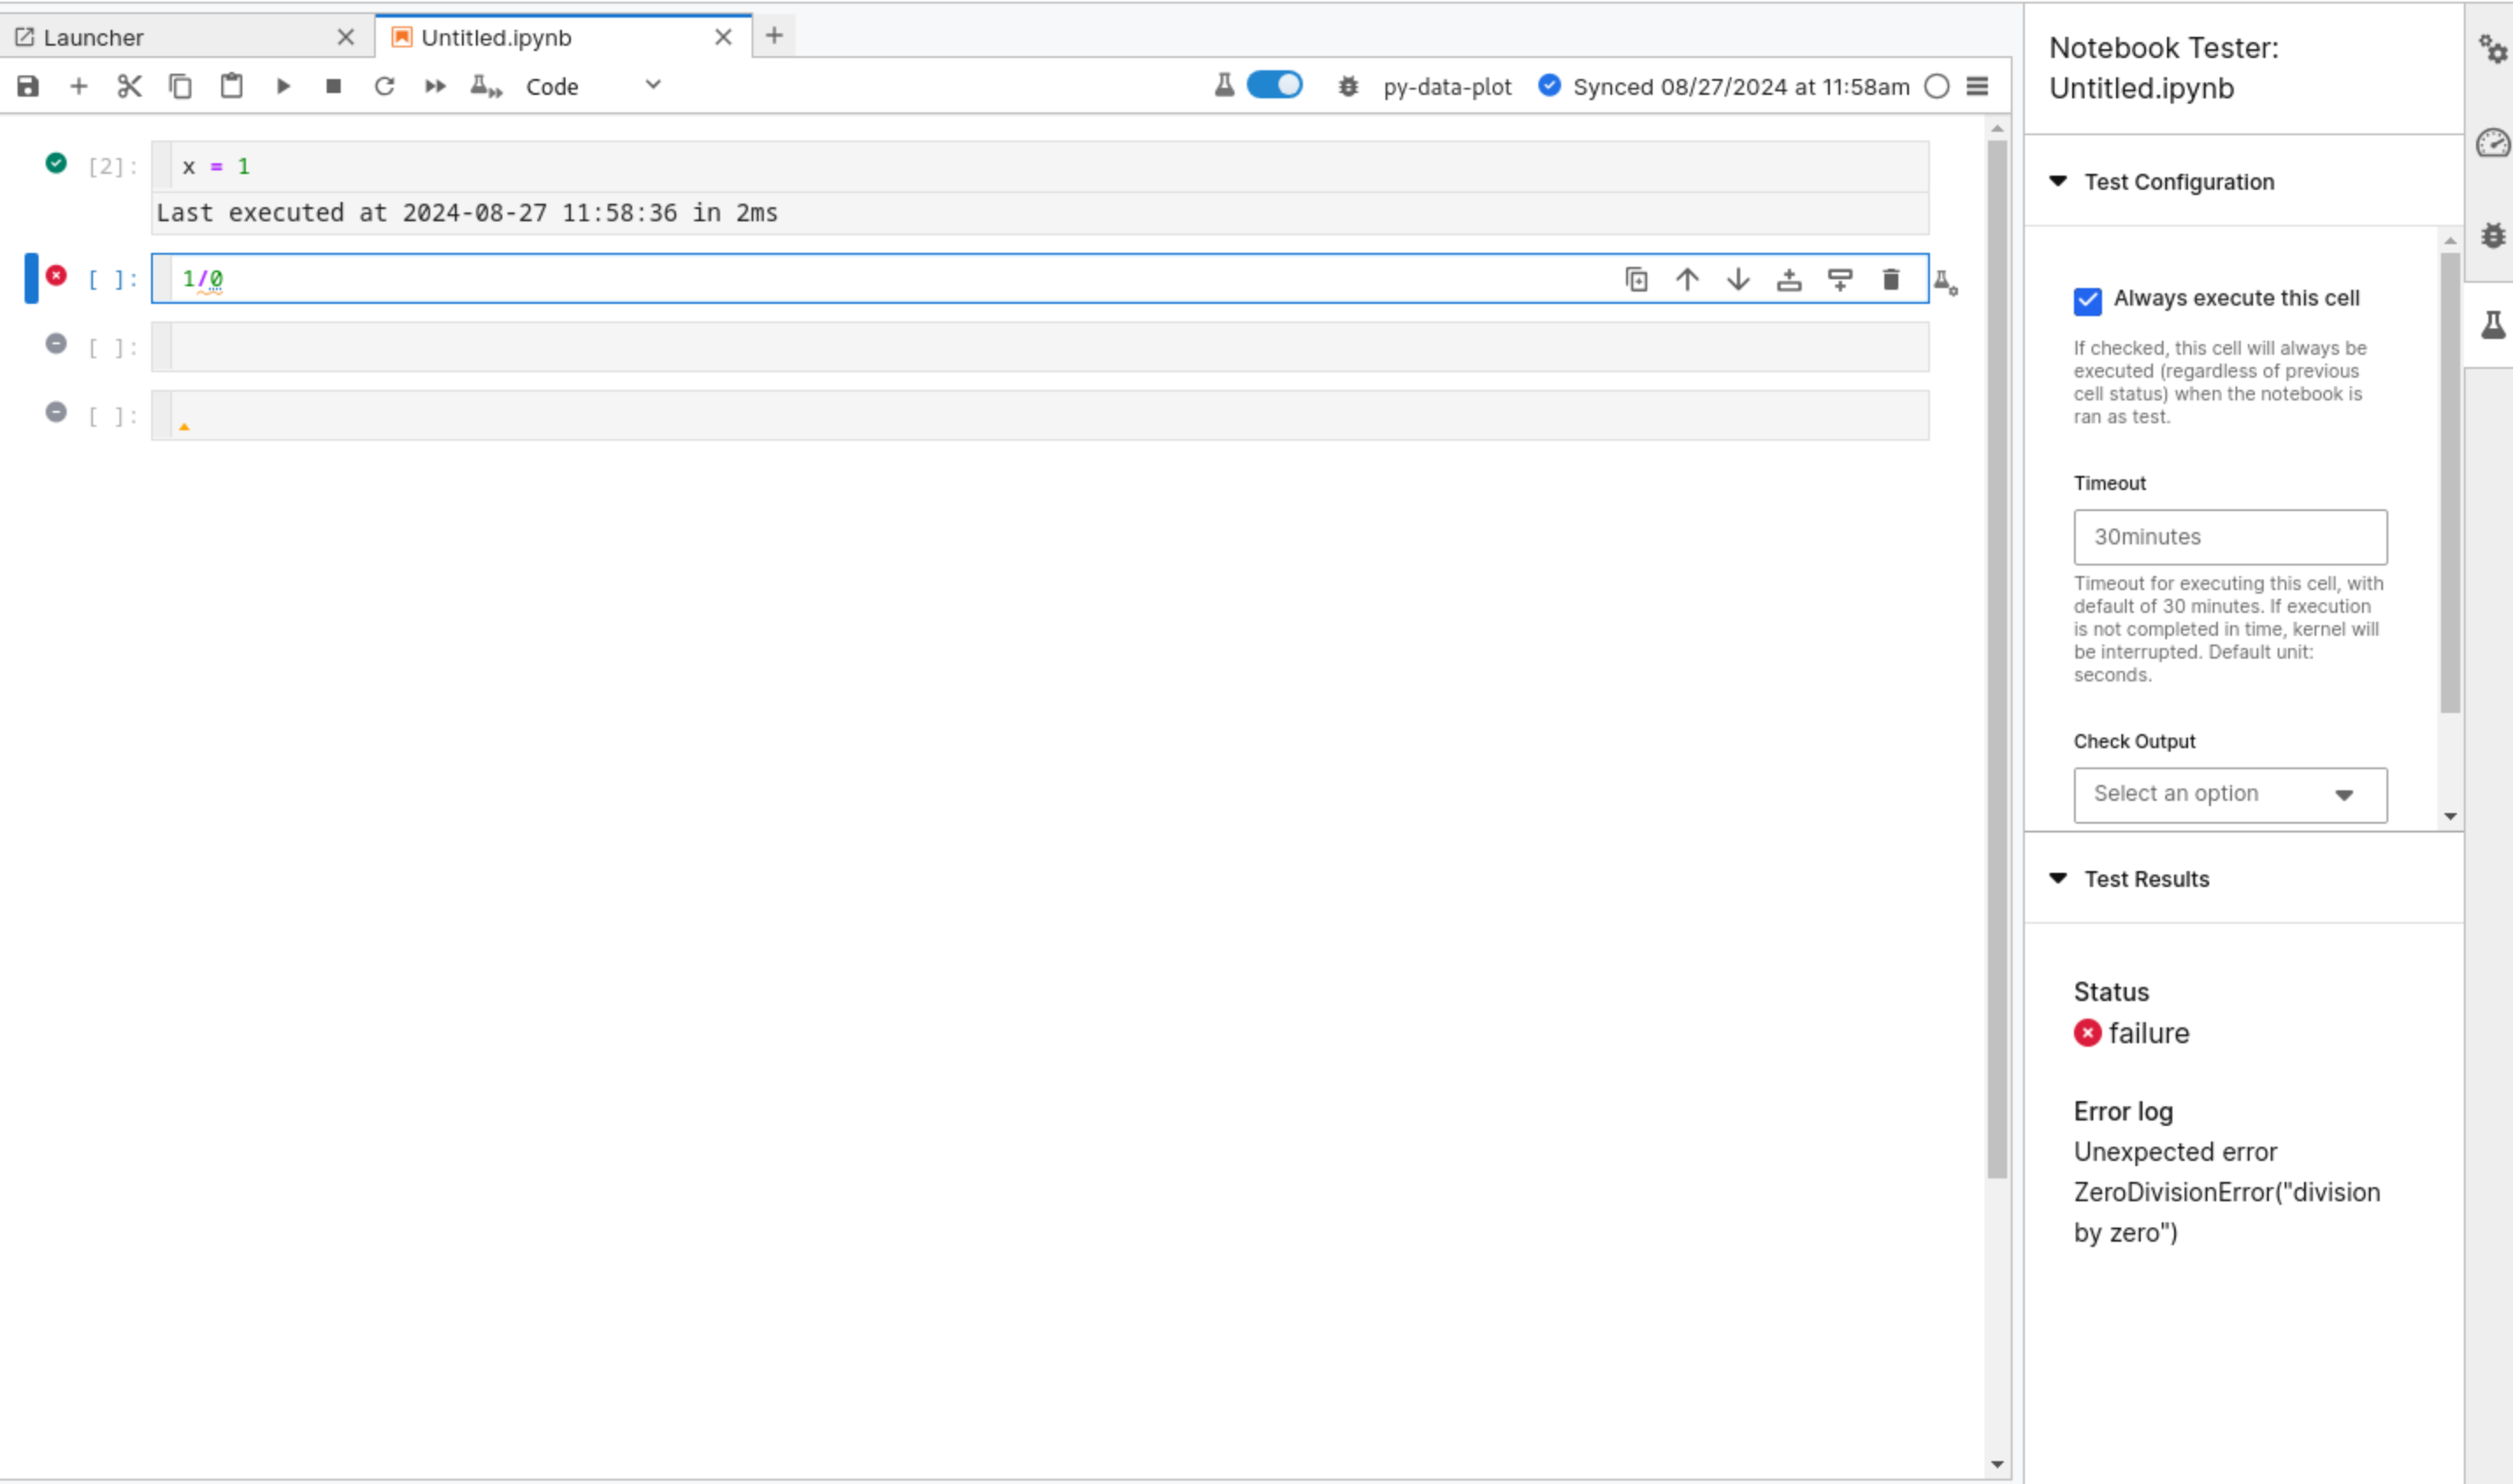The height and width of the screenshot is (1484, 2513).
Task: Run the selected cell with the play button
Action: 283,87
